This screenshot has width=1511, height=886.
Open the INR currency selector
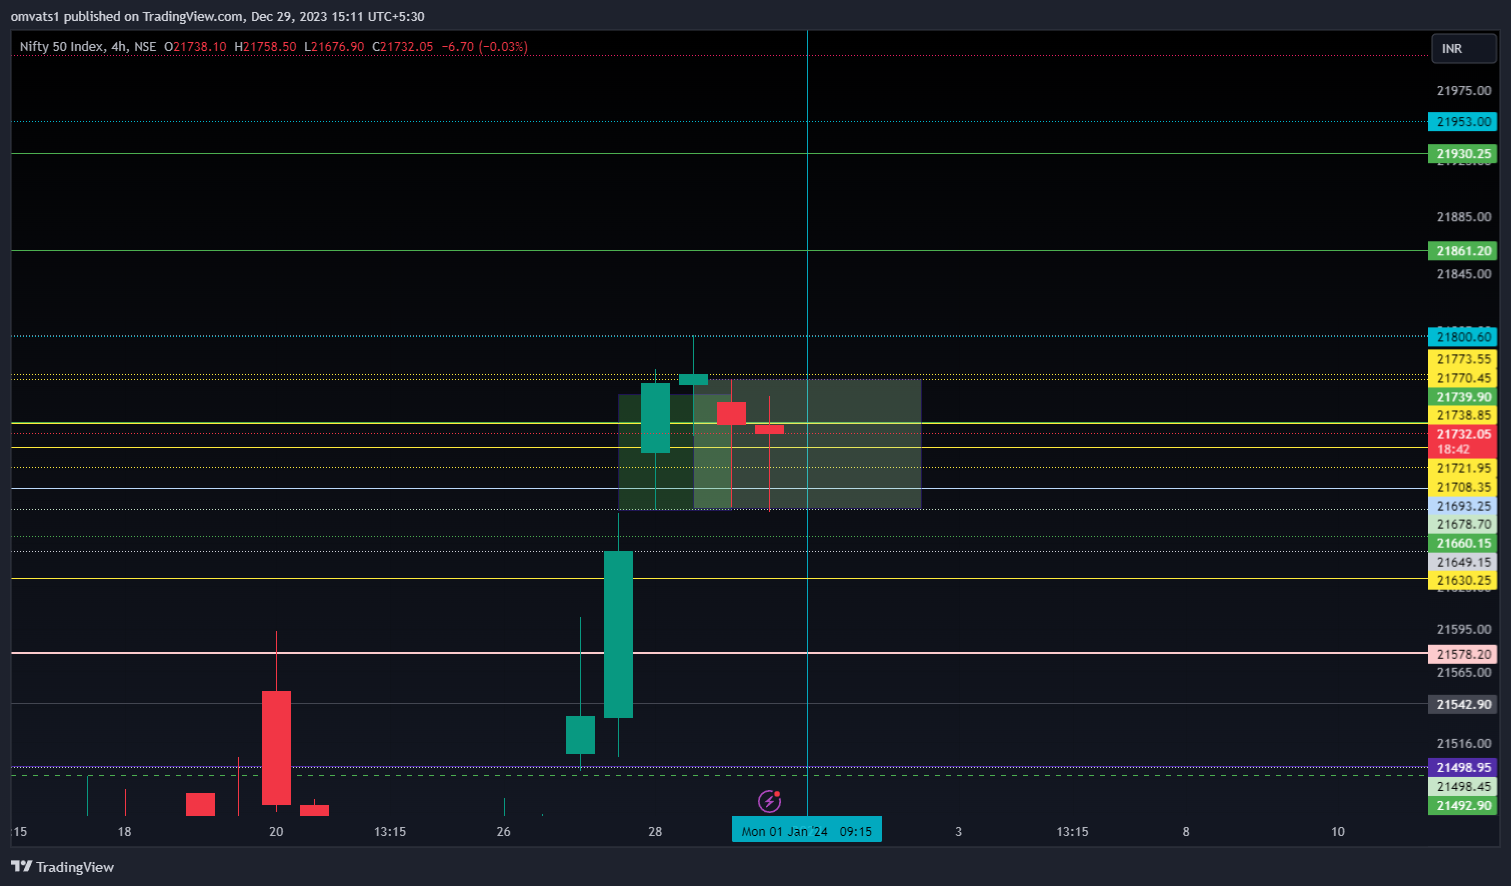(1464, 48)
